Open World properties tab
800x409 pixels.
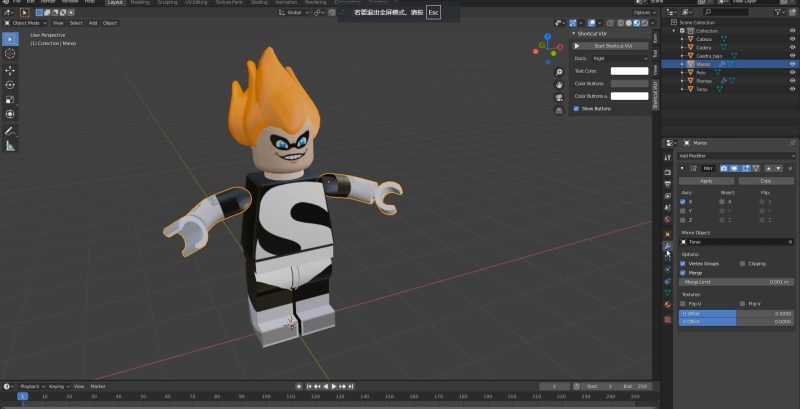point(667,219)
